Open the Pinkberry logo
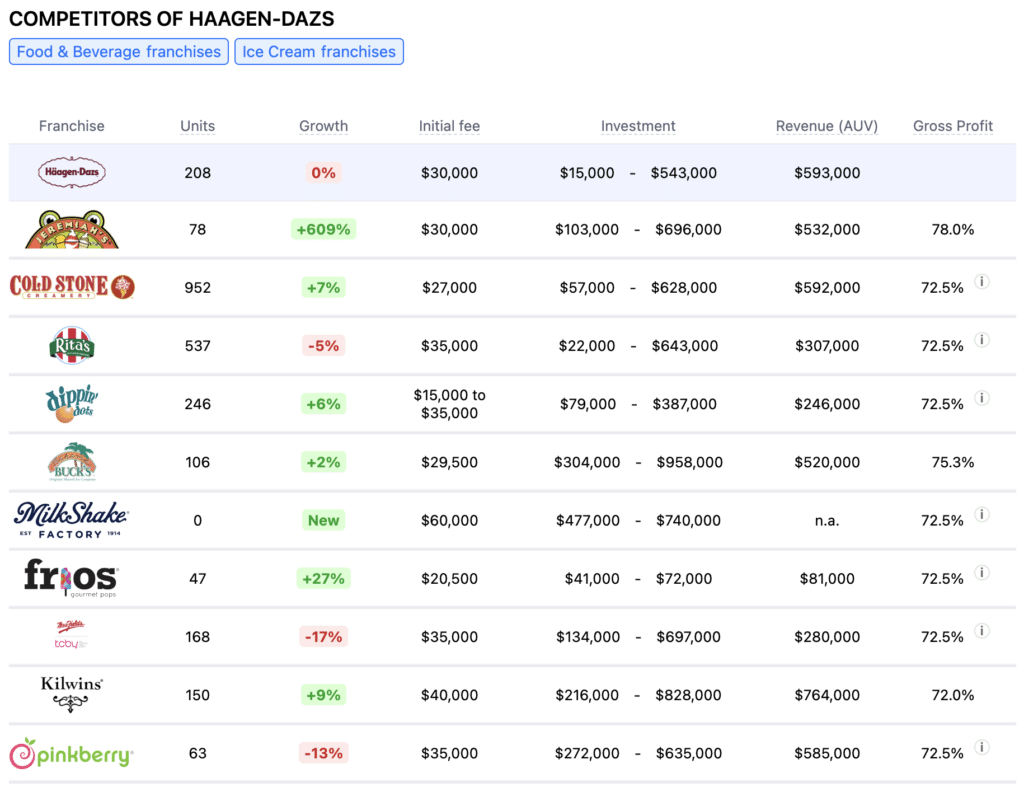Viewport: 1024px width, 797px height. [71, 753]
